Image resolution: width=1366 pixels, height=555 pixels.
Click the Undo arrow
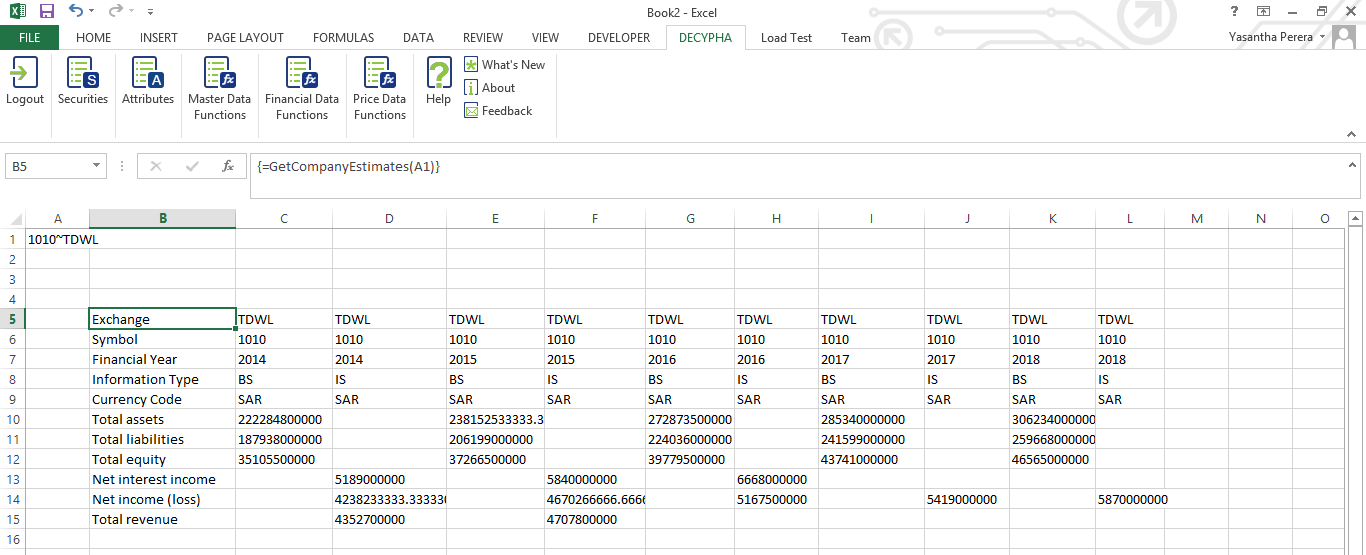(x=77, y=11)
